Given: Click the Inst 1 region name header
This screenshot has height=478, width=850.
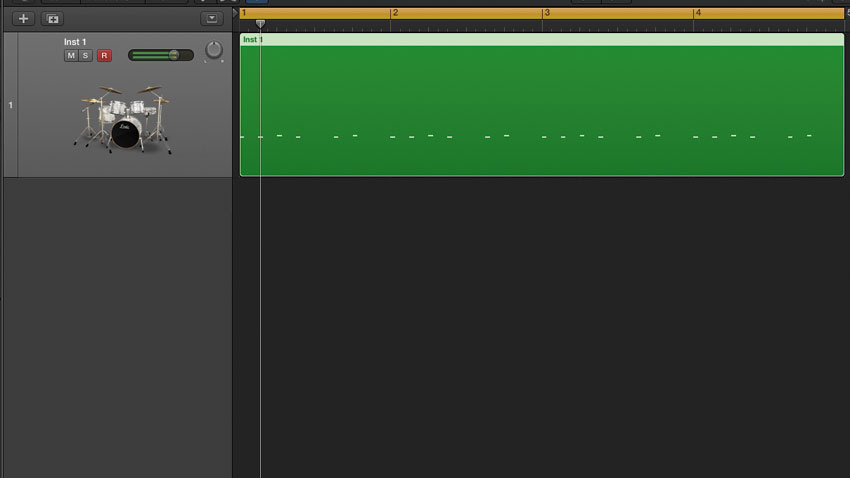Looking at the screenshot, I should [x=542, y=39].
